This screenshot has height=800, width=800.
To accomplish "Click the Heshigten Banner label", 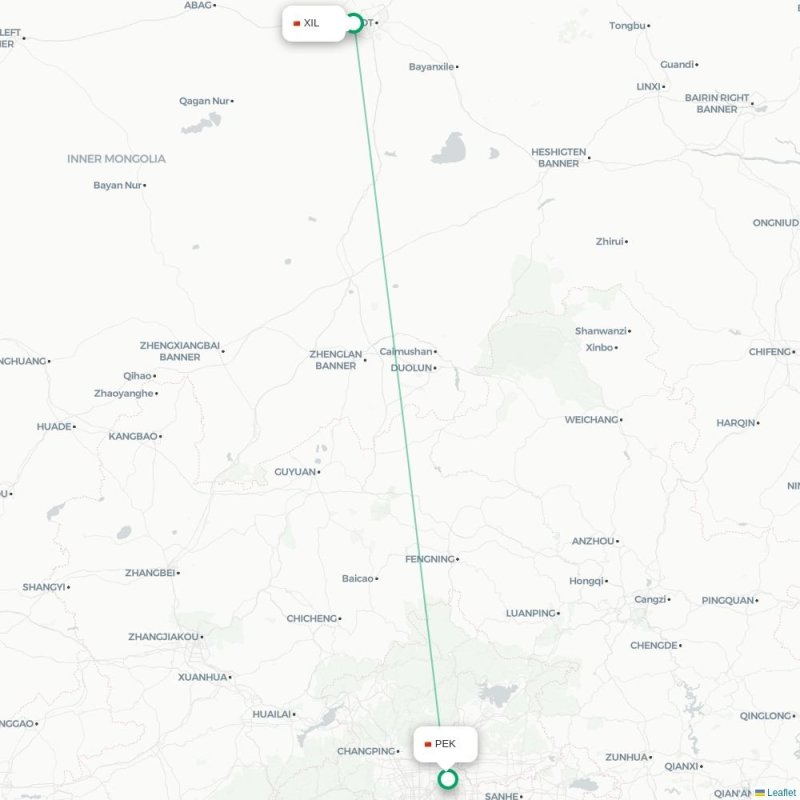I will click(559, 158).
